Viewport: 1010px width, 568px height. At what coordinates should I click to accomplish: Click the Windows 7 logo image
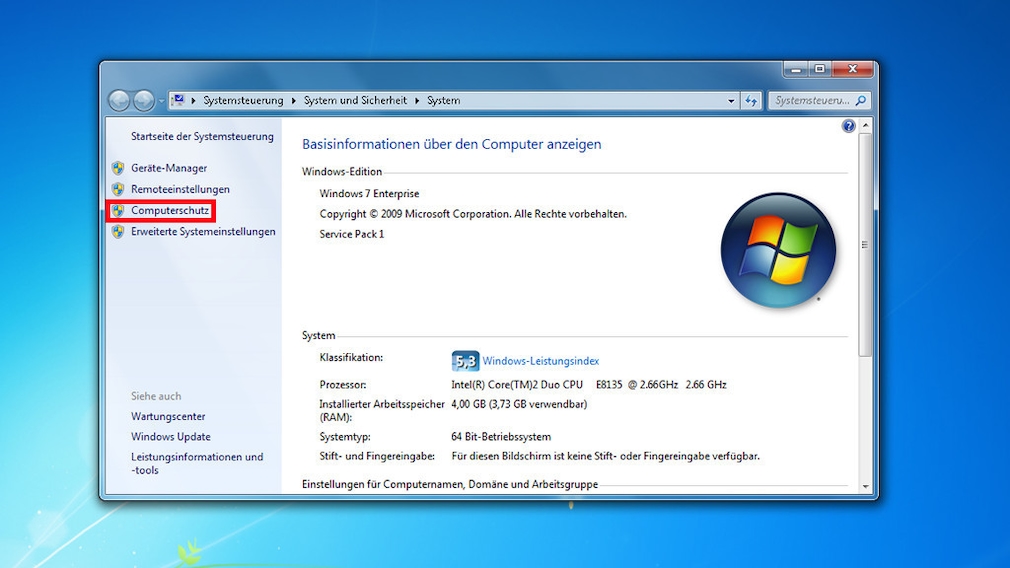778,251
